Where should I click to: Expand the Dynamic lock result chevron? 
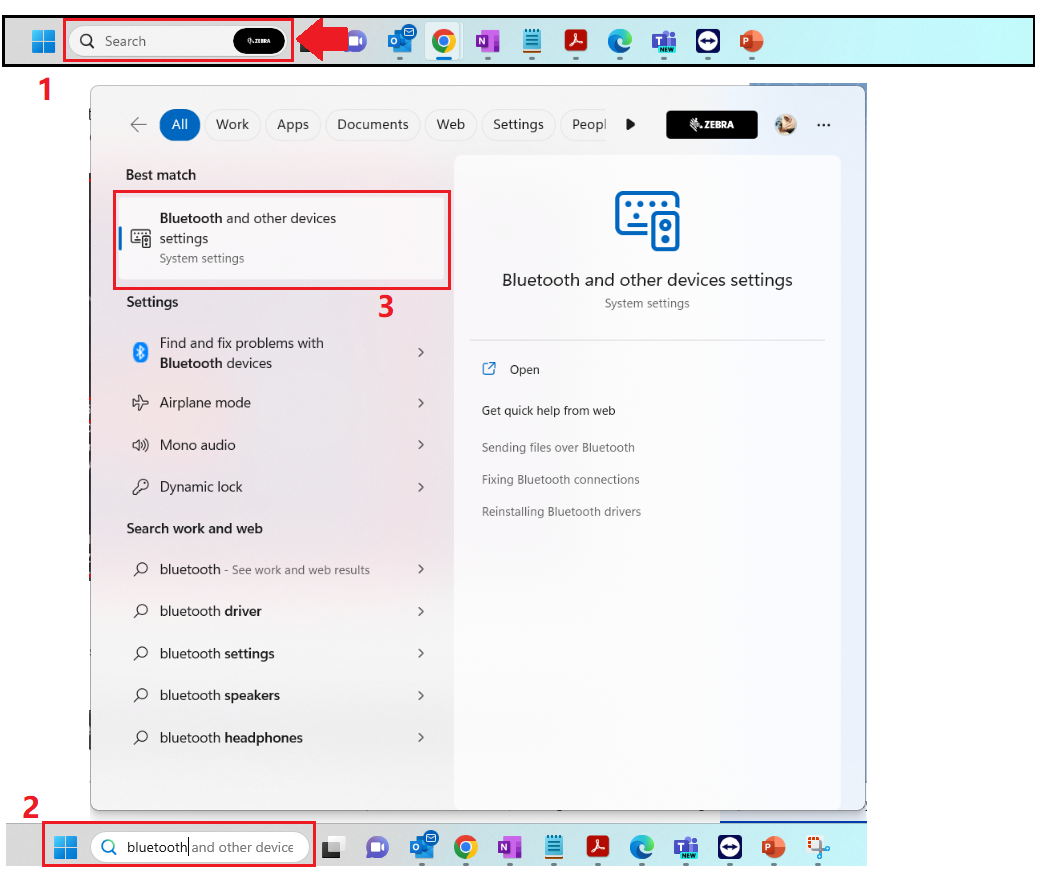point(421,487)
